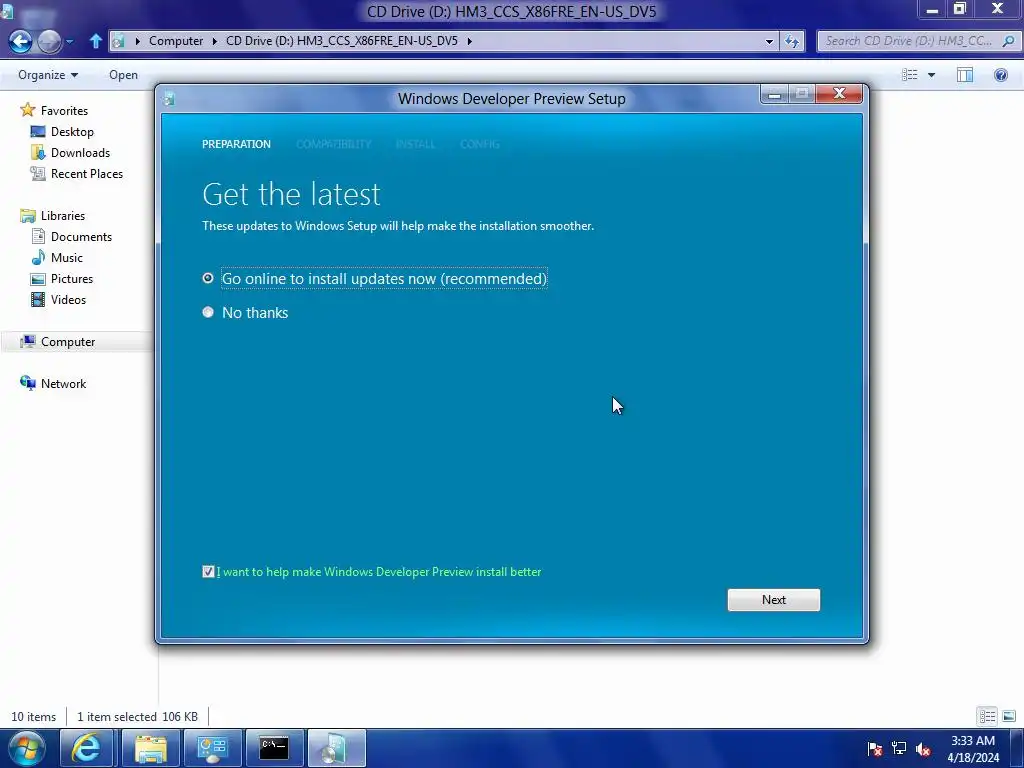Click the muted volume tray icon
The image size is (1024, 768).
pyautogui.click(x=923, y=749)
